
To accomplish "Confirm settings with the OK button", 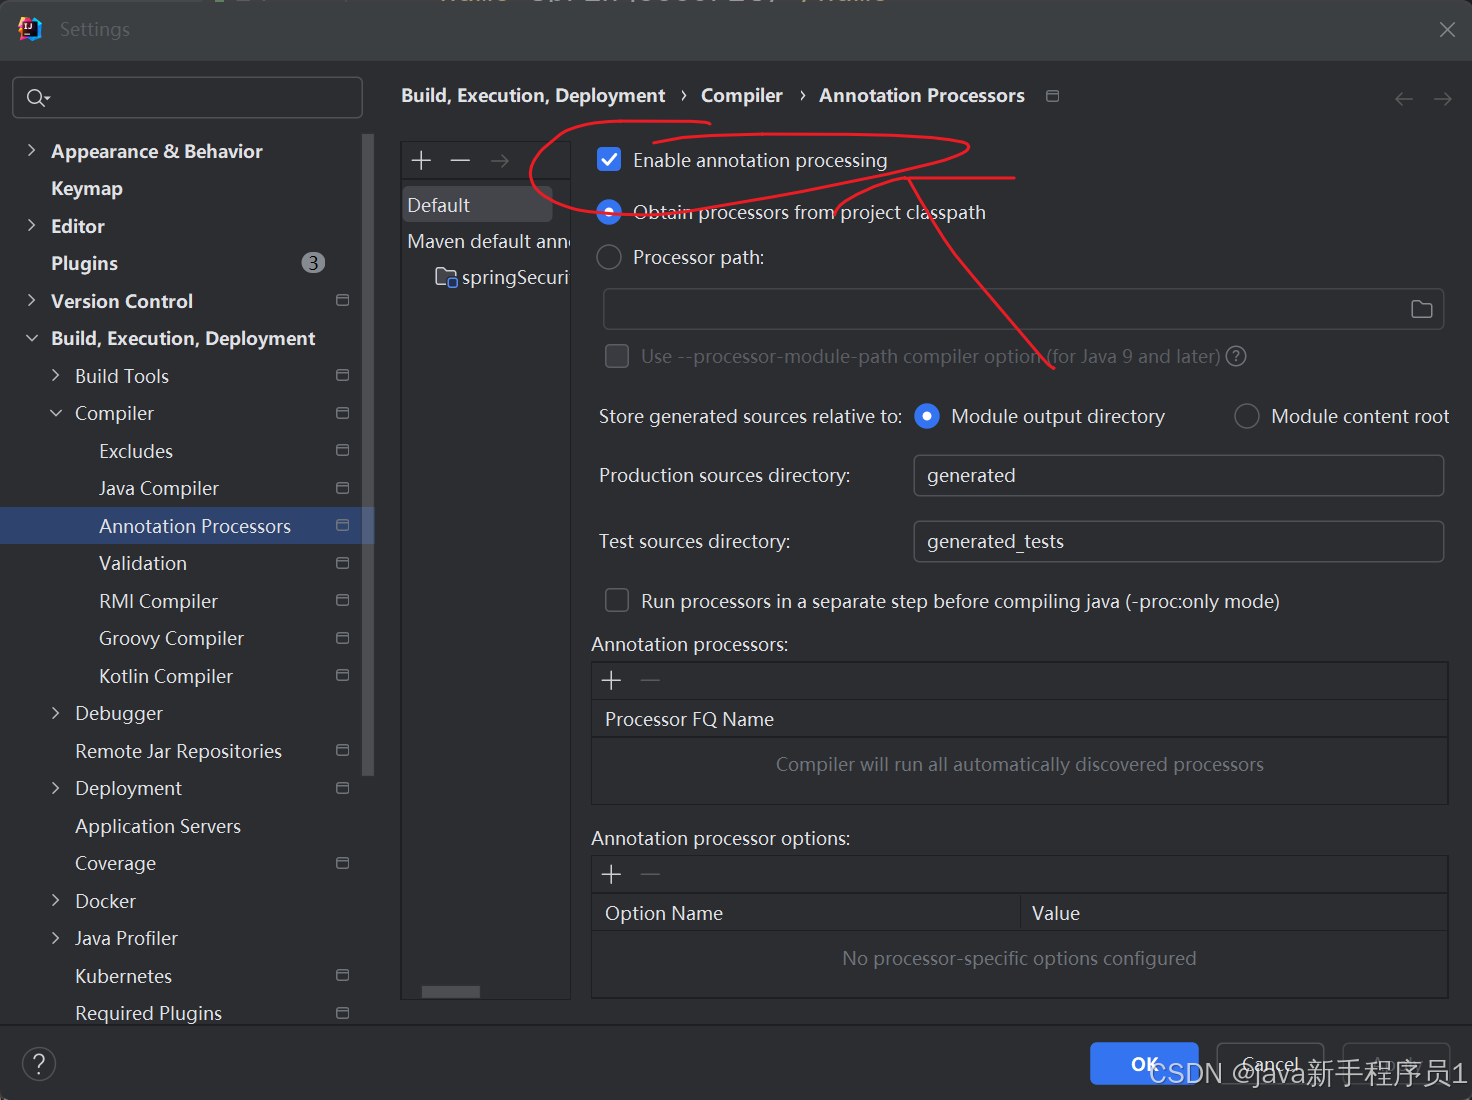I will [1144, 1063].
